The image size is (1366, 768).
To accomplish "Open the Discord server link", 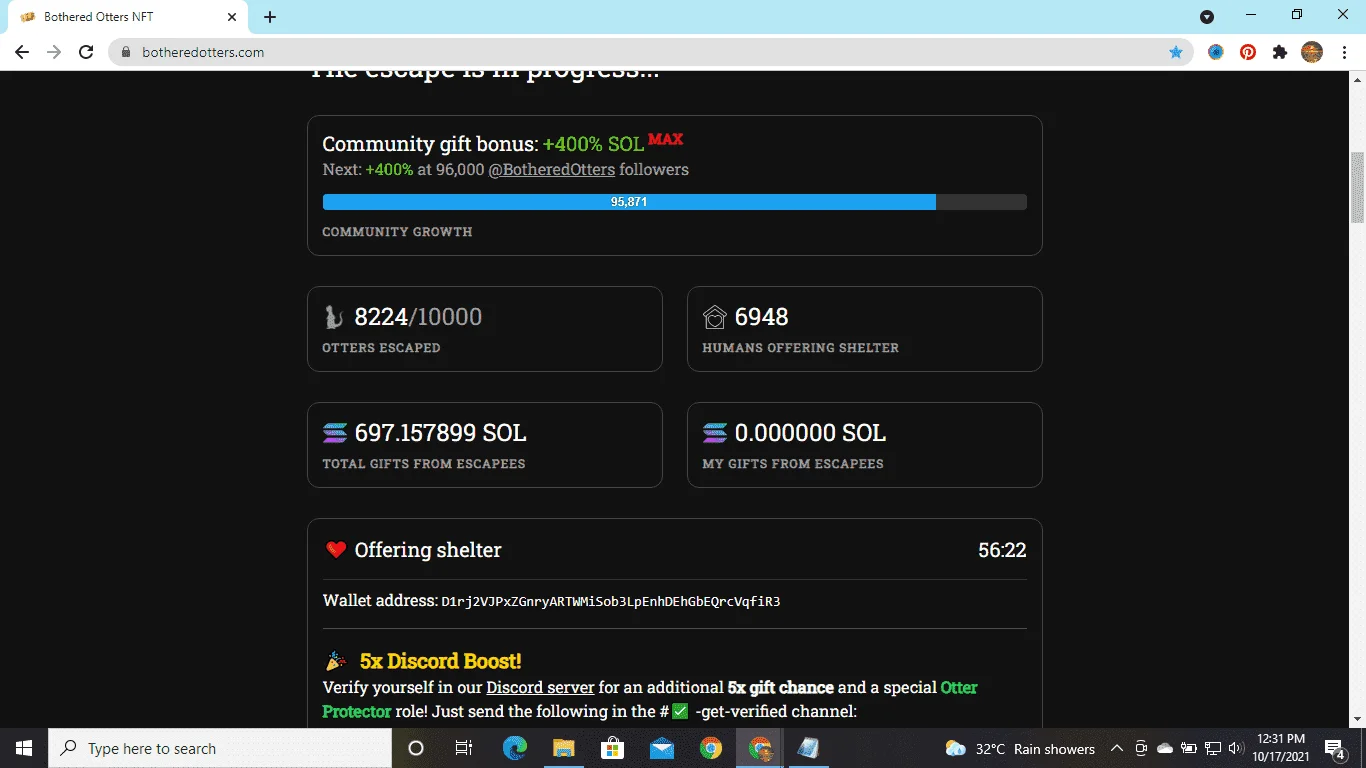I will [540, 688].
